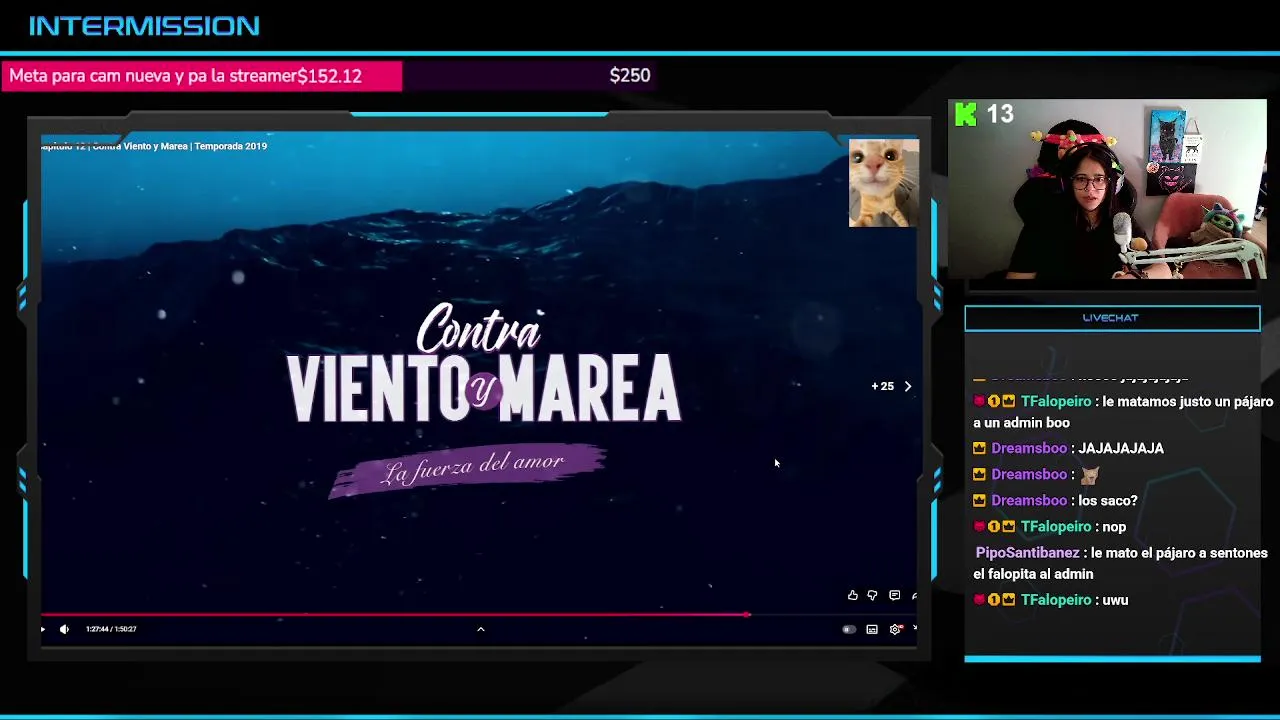Click the play button in video player

click(x=42, y=629)
